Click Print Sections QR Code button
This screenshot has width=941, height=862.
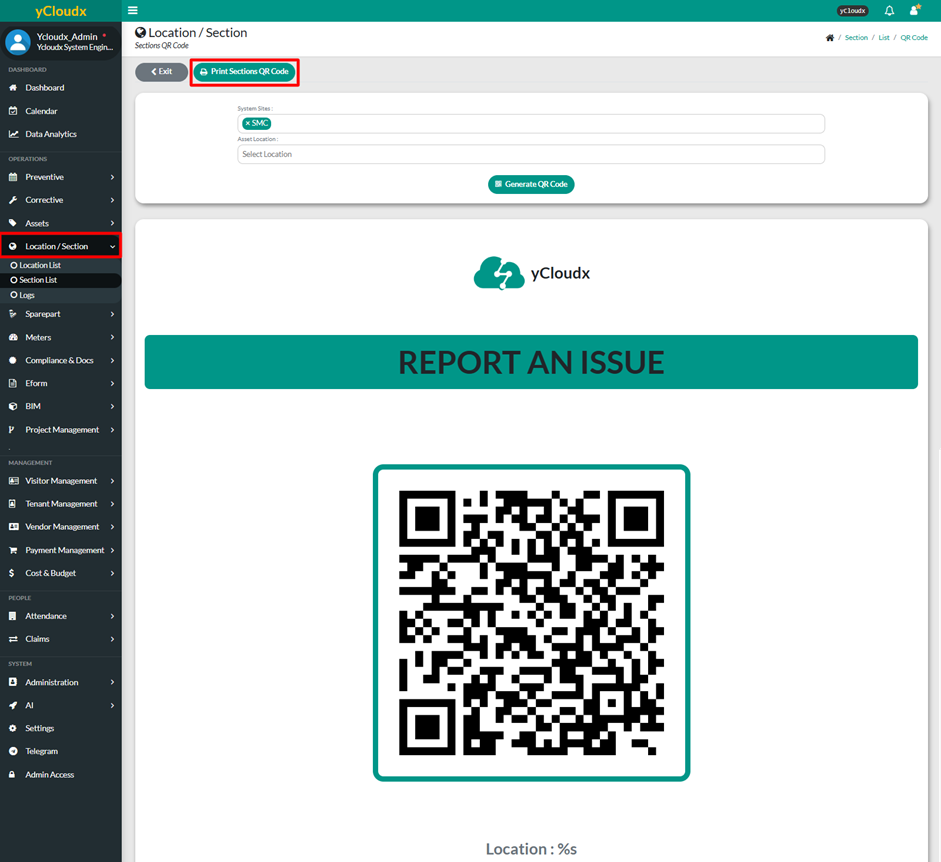(244, 71)
